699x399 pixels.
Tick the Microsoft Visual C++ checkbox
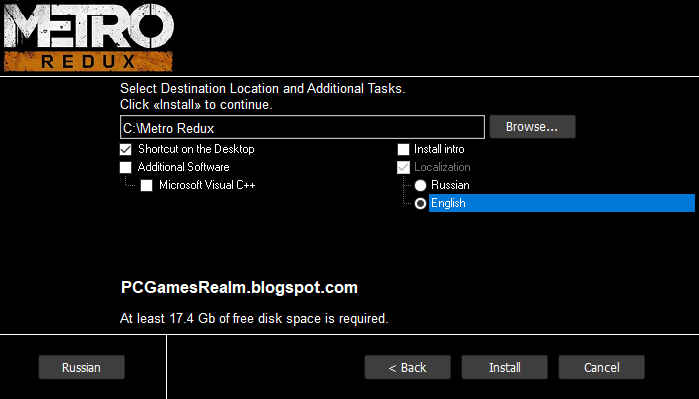pos(147,185)
